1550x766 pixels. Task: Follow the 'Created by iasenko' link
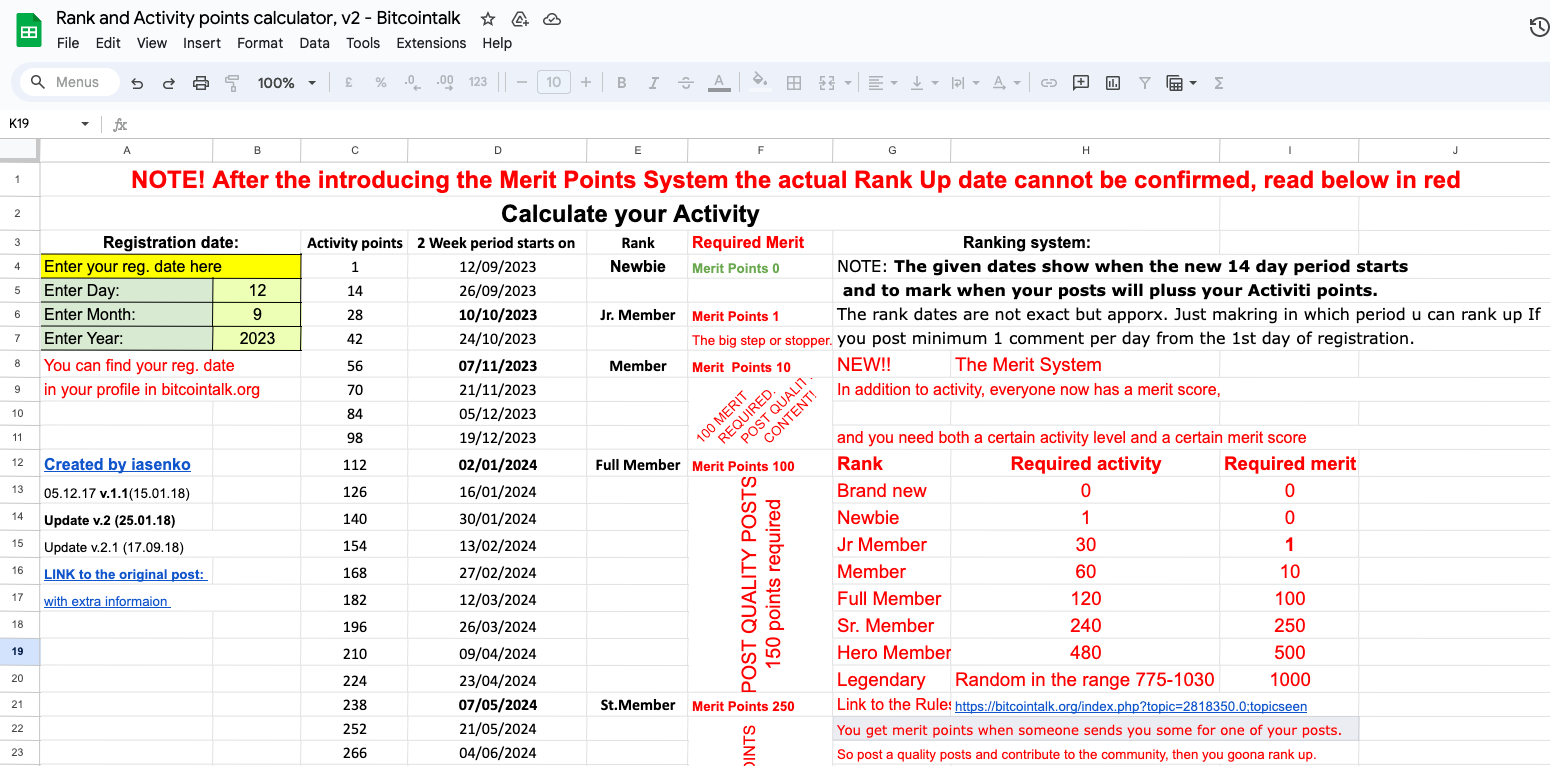pos(117,464)
